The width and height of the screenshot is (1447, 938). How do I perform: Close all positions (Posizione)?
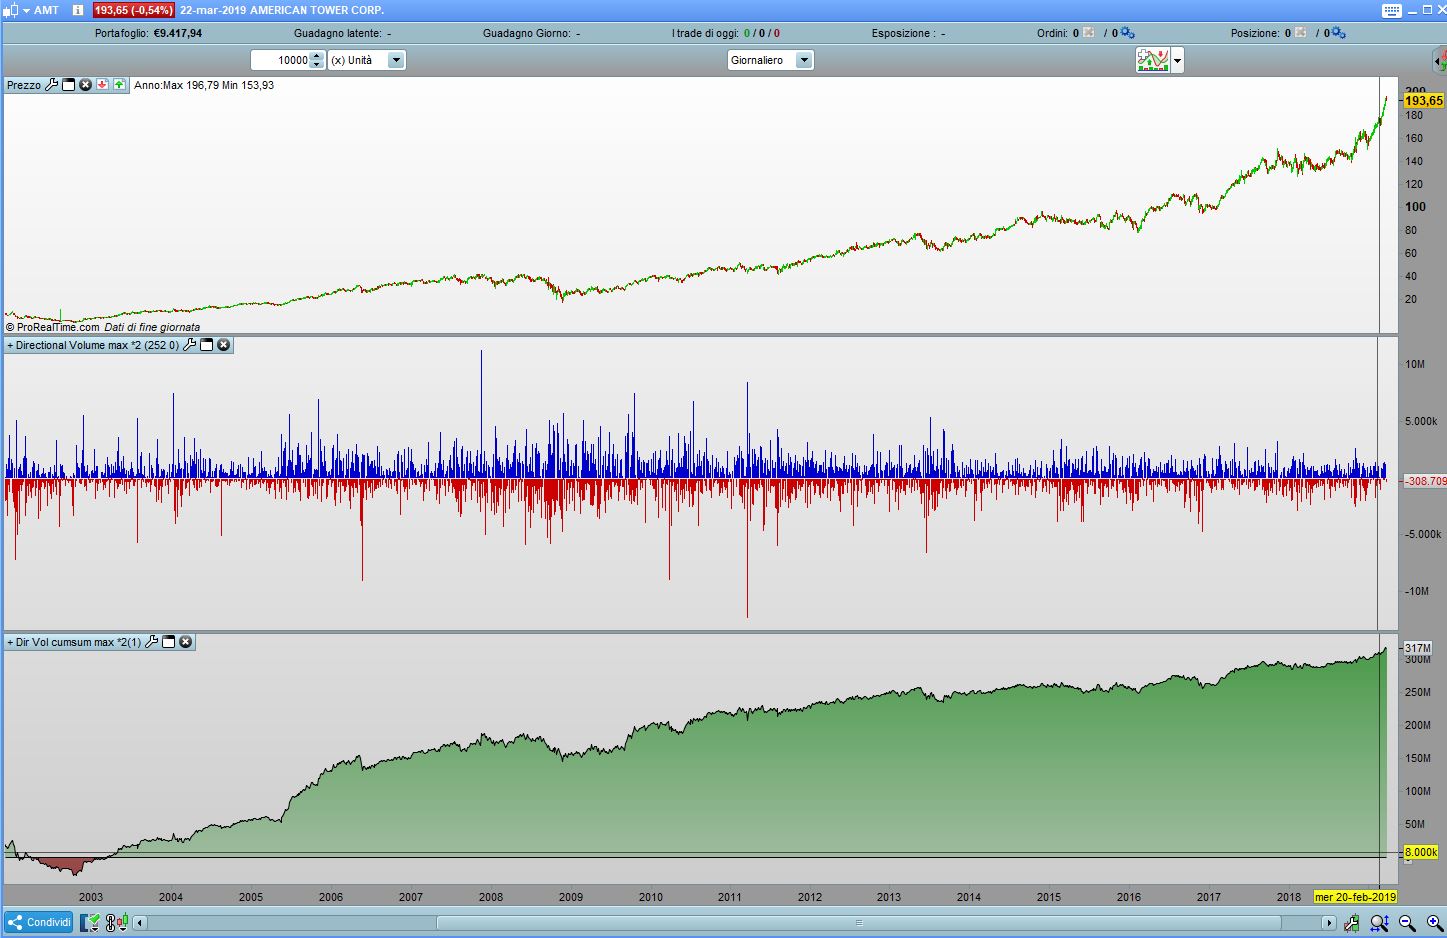pyautogui.click(x=1301, y=33)
